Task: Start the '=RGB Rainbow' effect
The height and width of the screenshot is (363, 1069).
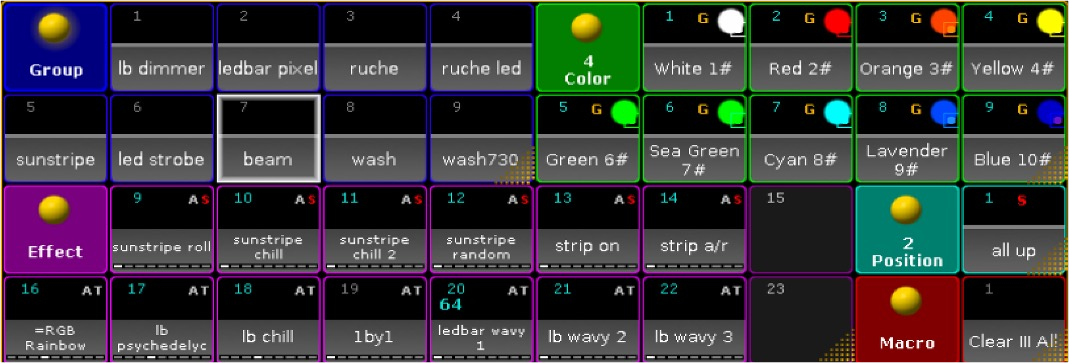Action: [x=55, y=319]
